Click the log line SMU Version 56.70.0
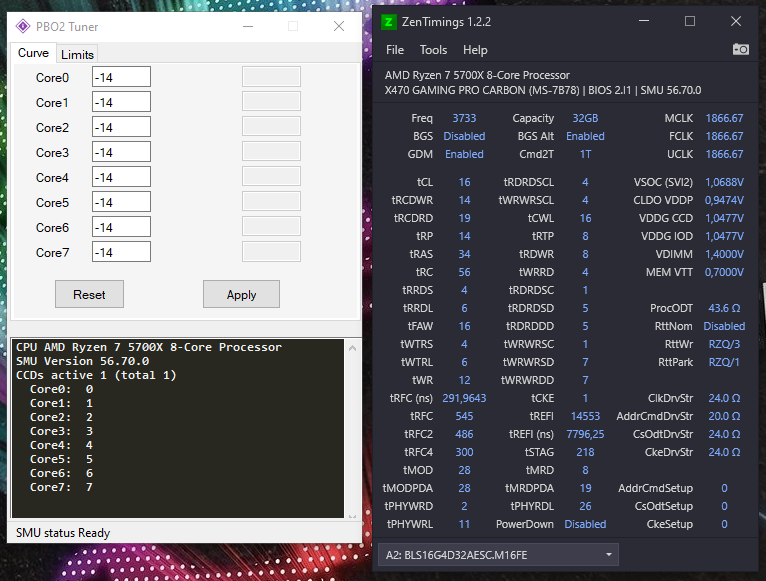This screenshot has height=581, width=766. [x=83, y=361]
